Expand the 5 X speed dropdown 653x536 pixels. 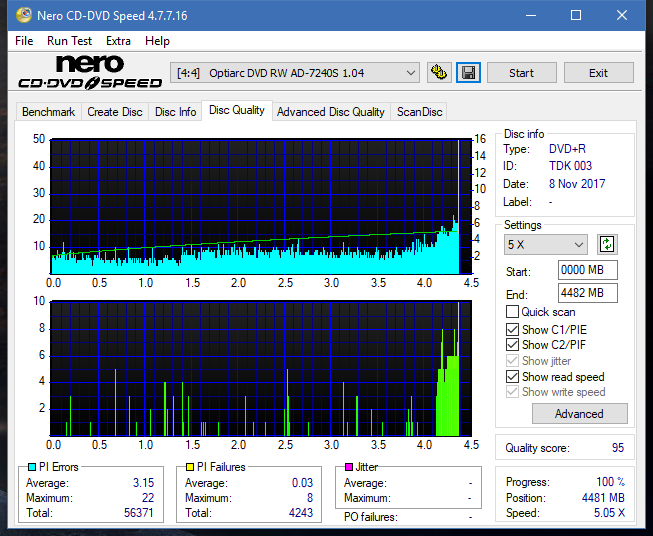click(x=546, y=244)
